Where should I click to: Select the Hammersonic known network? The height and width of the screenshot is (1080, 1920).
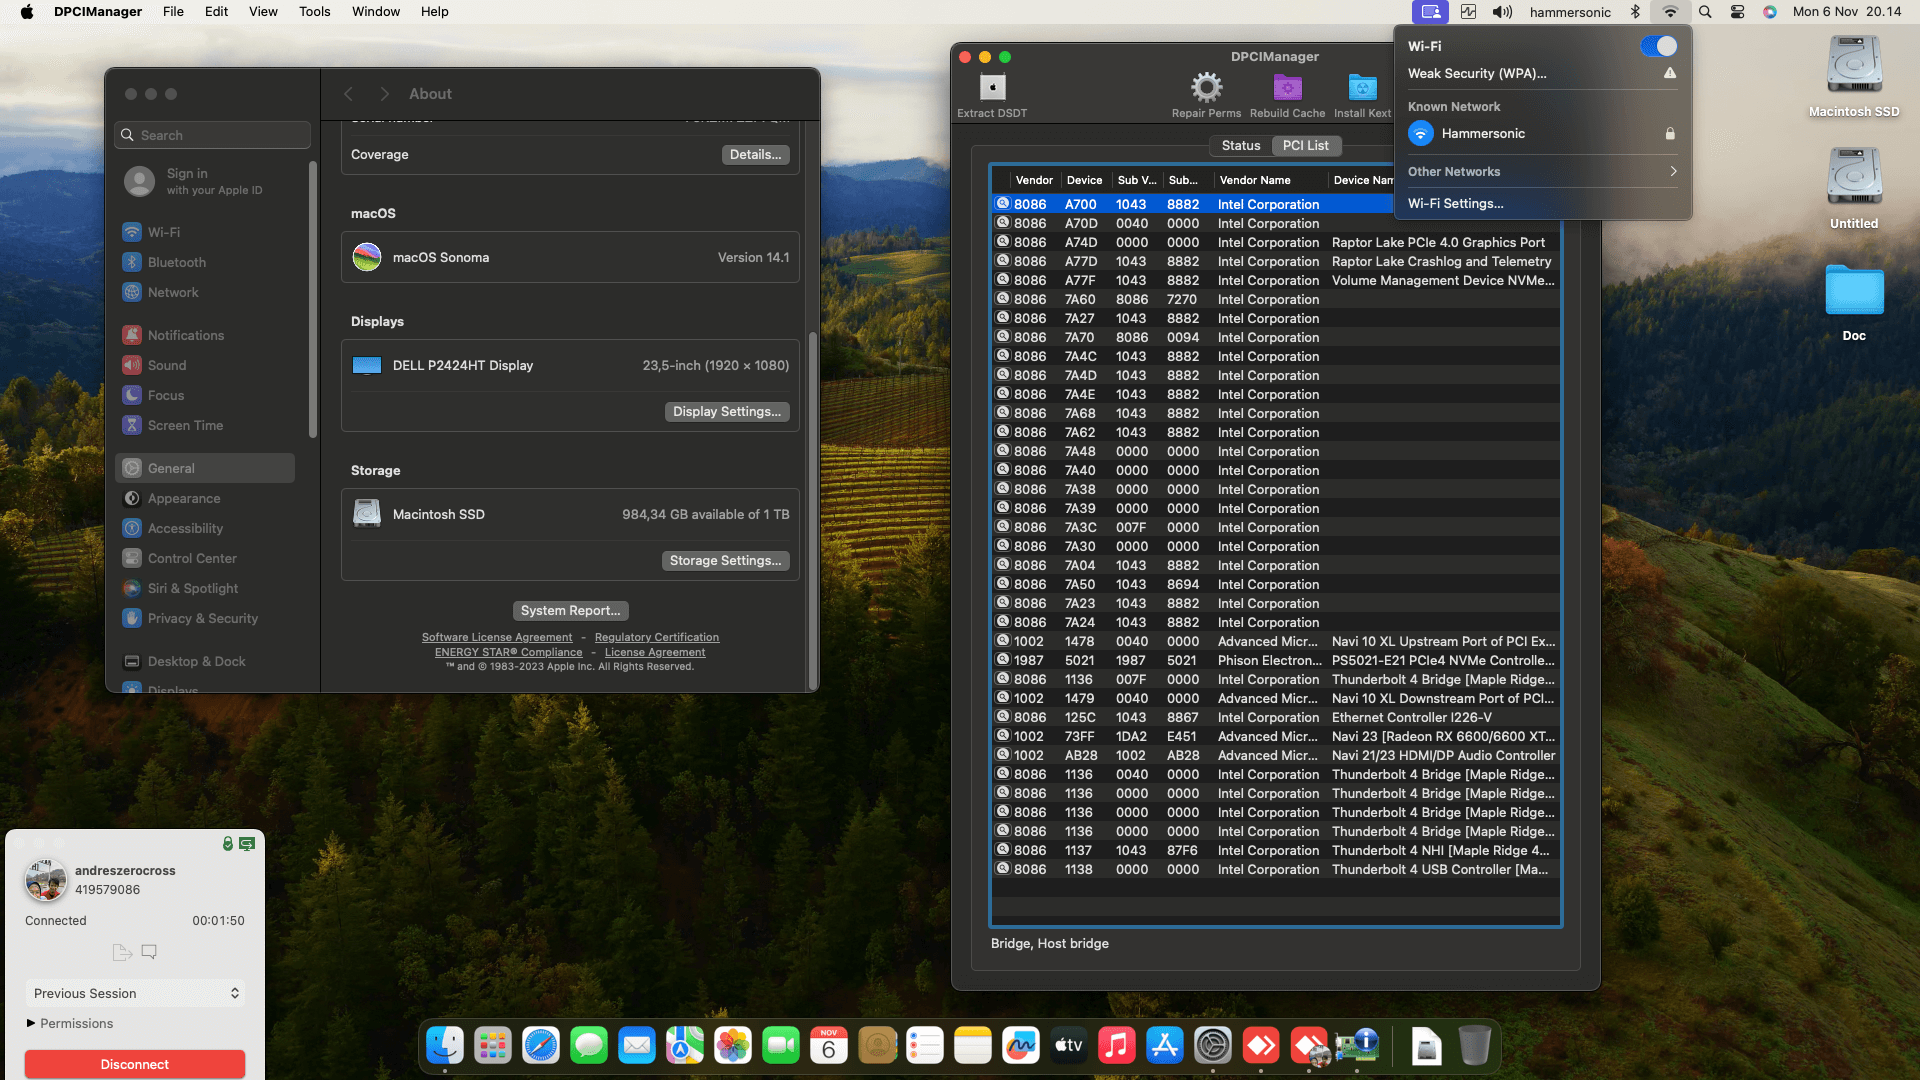pos(1542,134)
